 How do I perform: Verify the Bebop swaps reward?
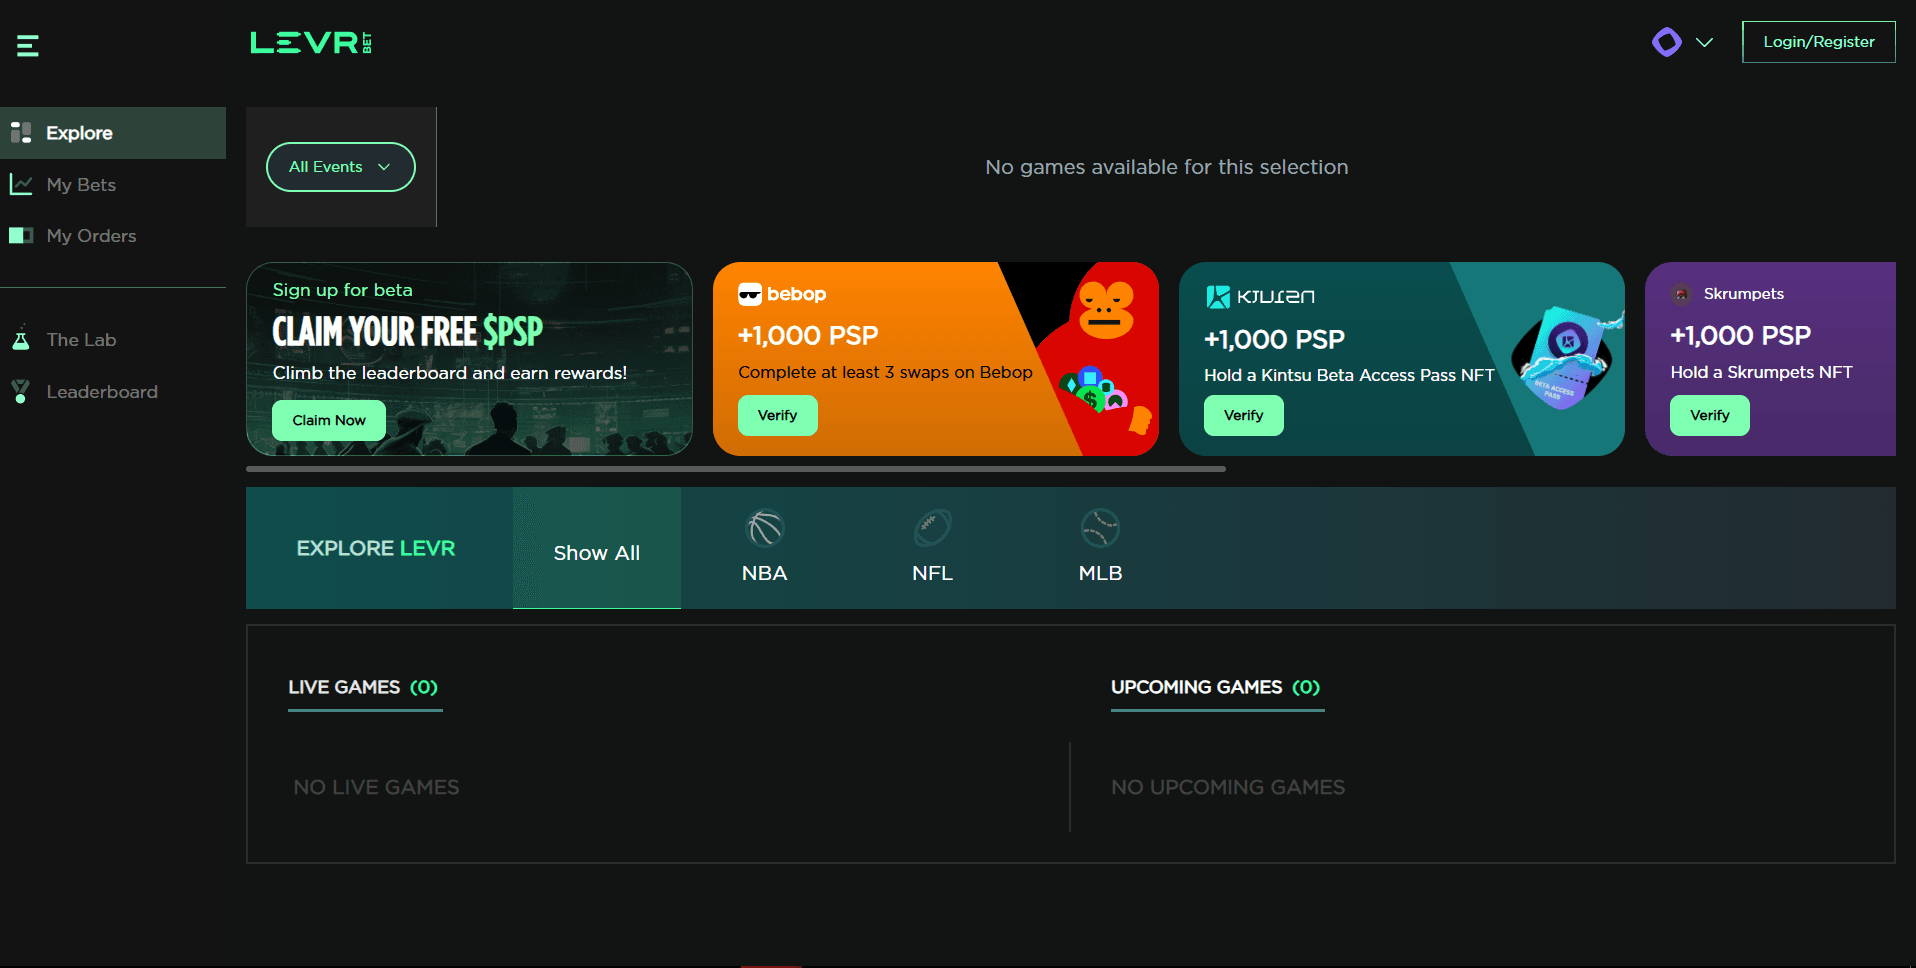click(777, 415)
